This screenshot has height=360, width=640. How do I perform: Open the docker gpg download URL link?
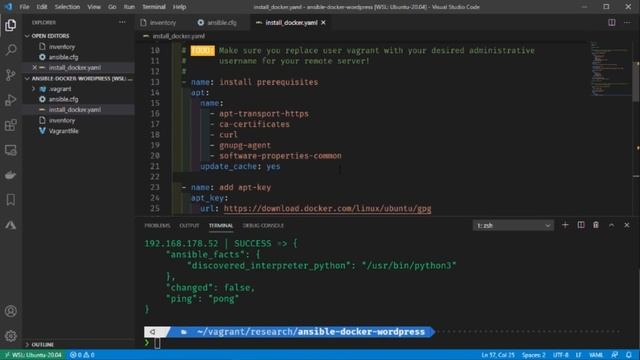[x=327, y=209]
